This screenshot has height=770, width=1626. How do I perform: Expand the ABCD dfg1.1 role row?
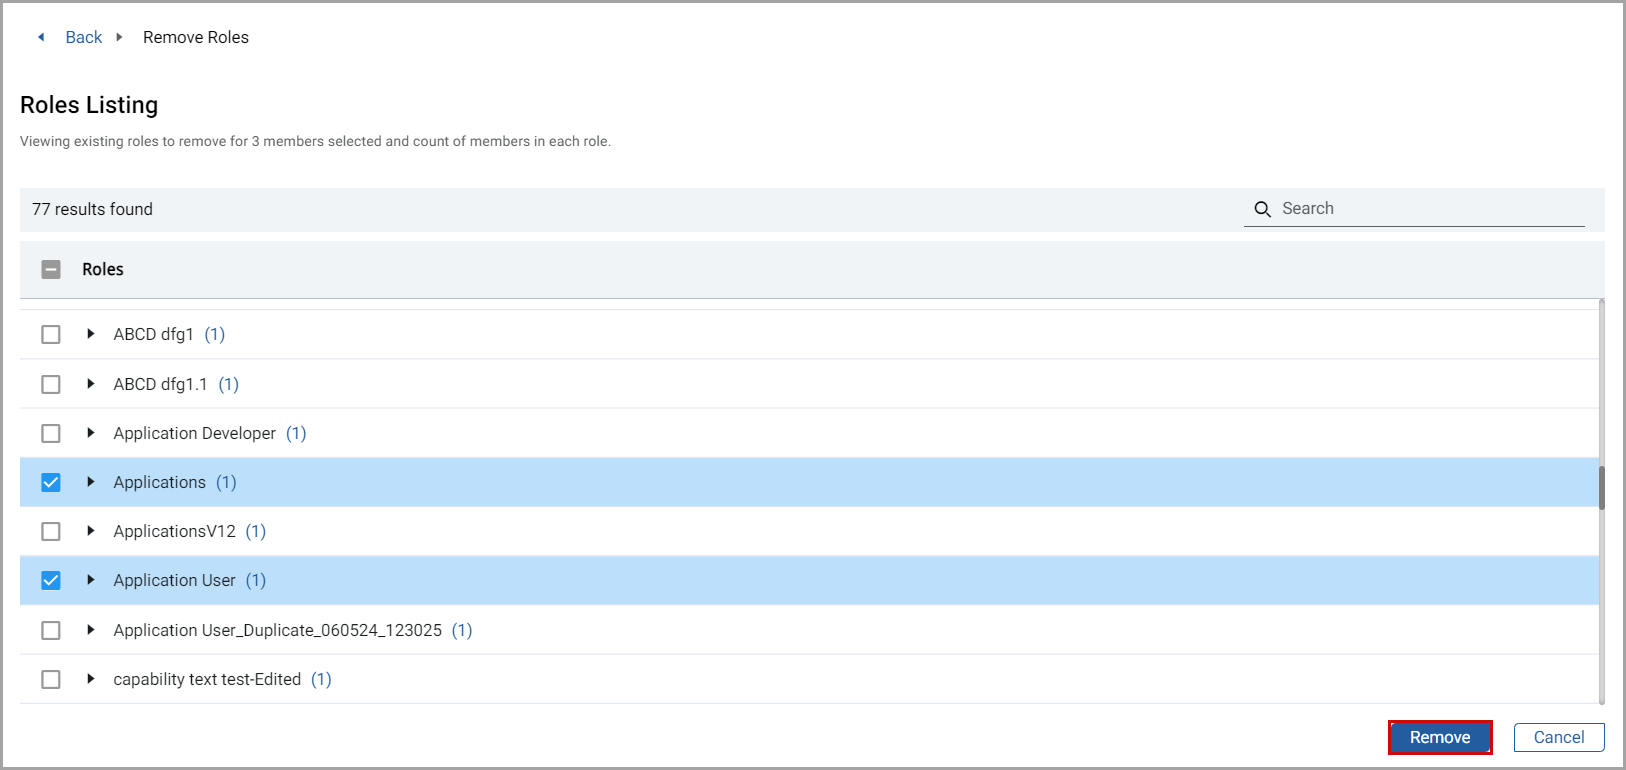click(x=91, y=384)
